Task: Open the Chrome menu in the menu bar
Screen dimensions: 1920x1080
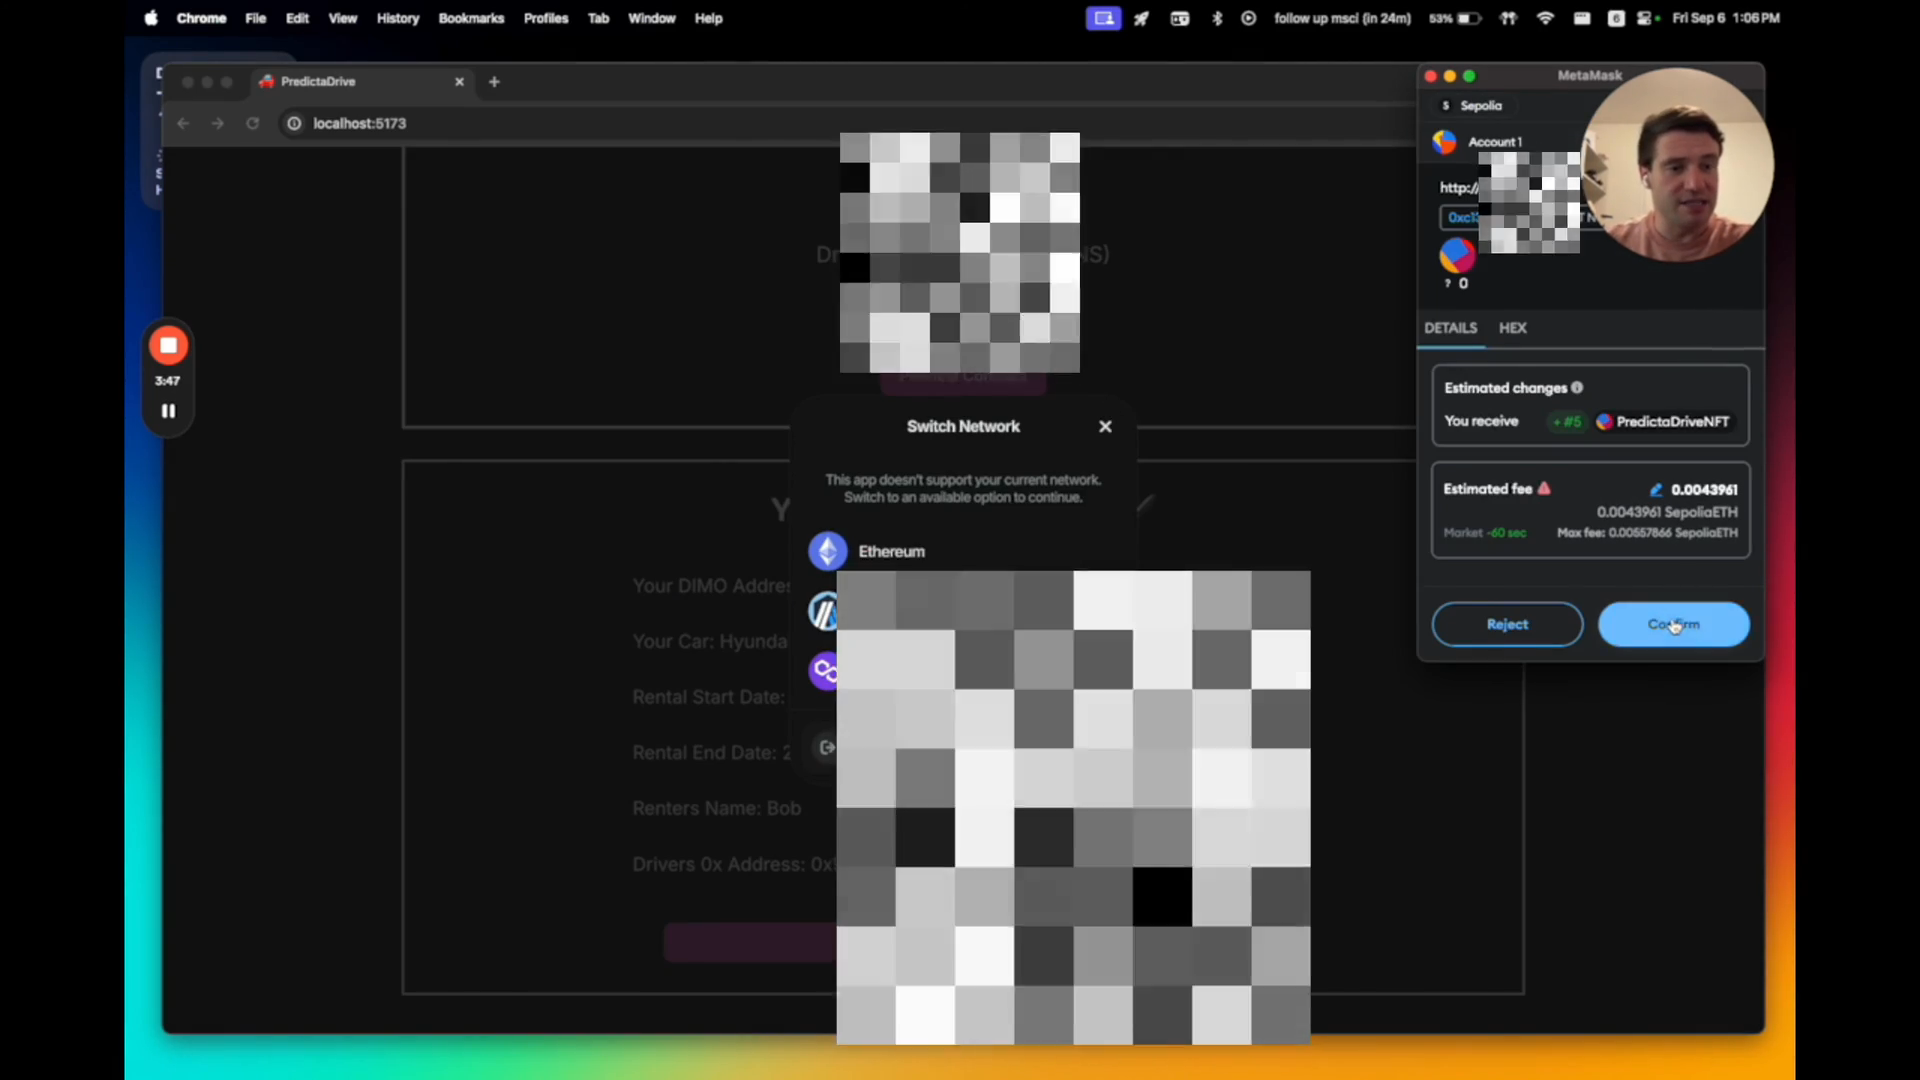Action: click(x=201, y=18)
